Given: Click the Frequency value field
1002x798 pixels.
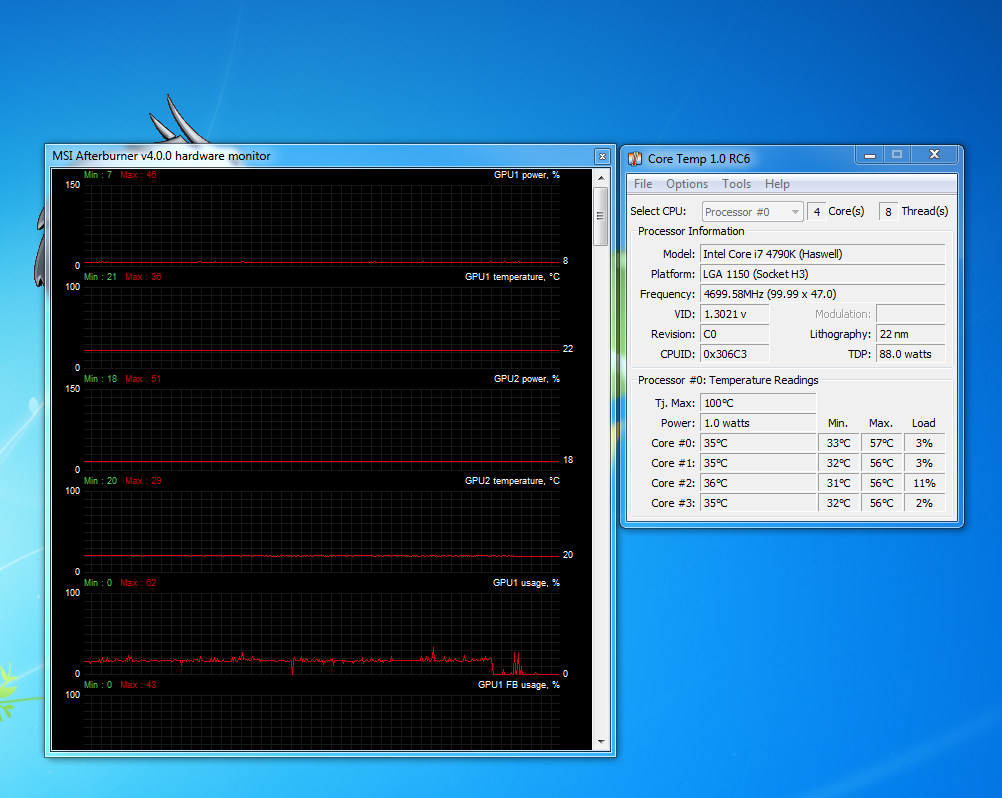Looking at the screenshot, I should point(822,294).
